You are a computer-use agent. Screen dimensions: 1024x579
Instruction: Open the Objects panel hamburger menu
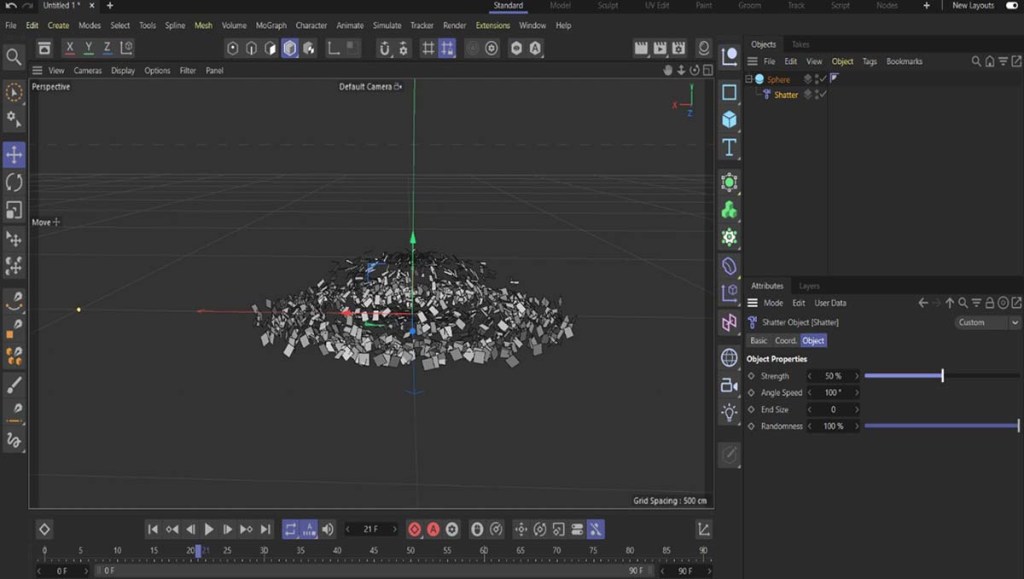coord(753,61)
